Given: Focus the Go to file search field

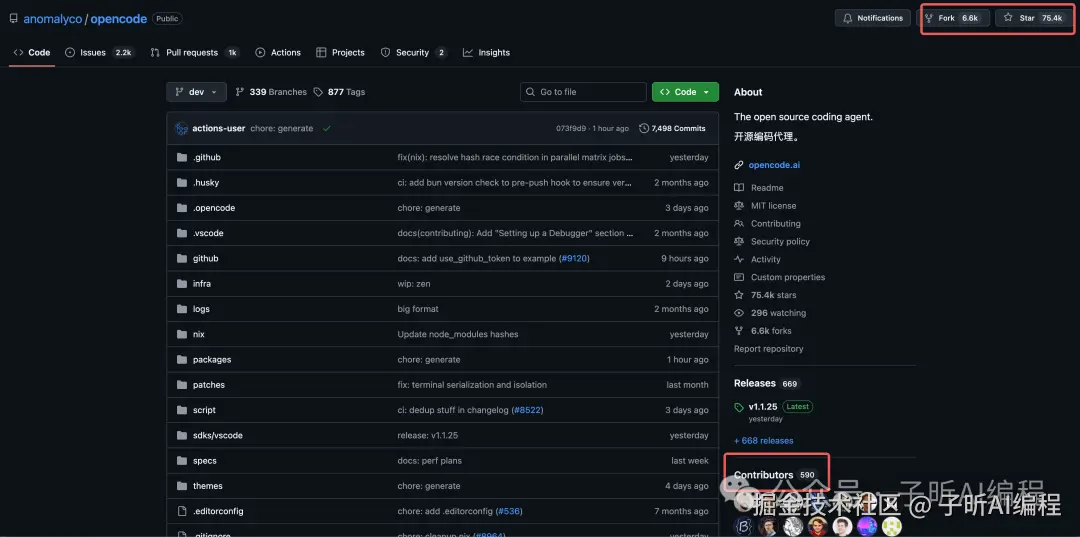Looking at the screenshot, I should pyautogui.click(x=583, y=92).
